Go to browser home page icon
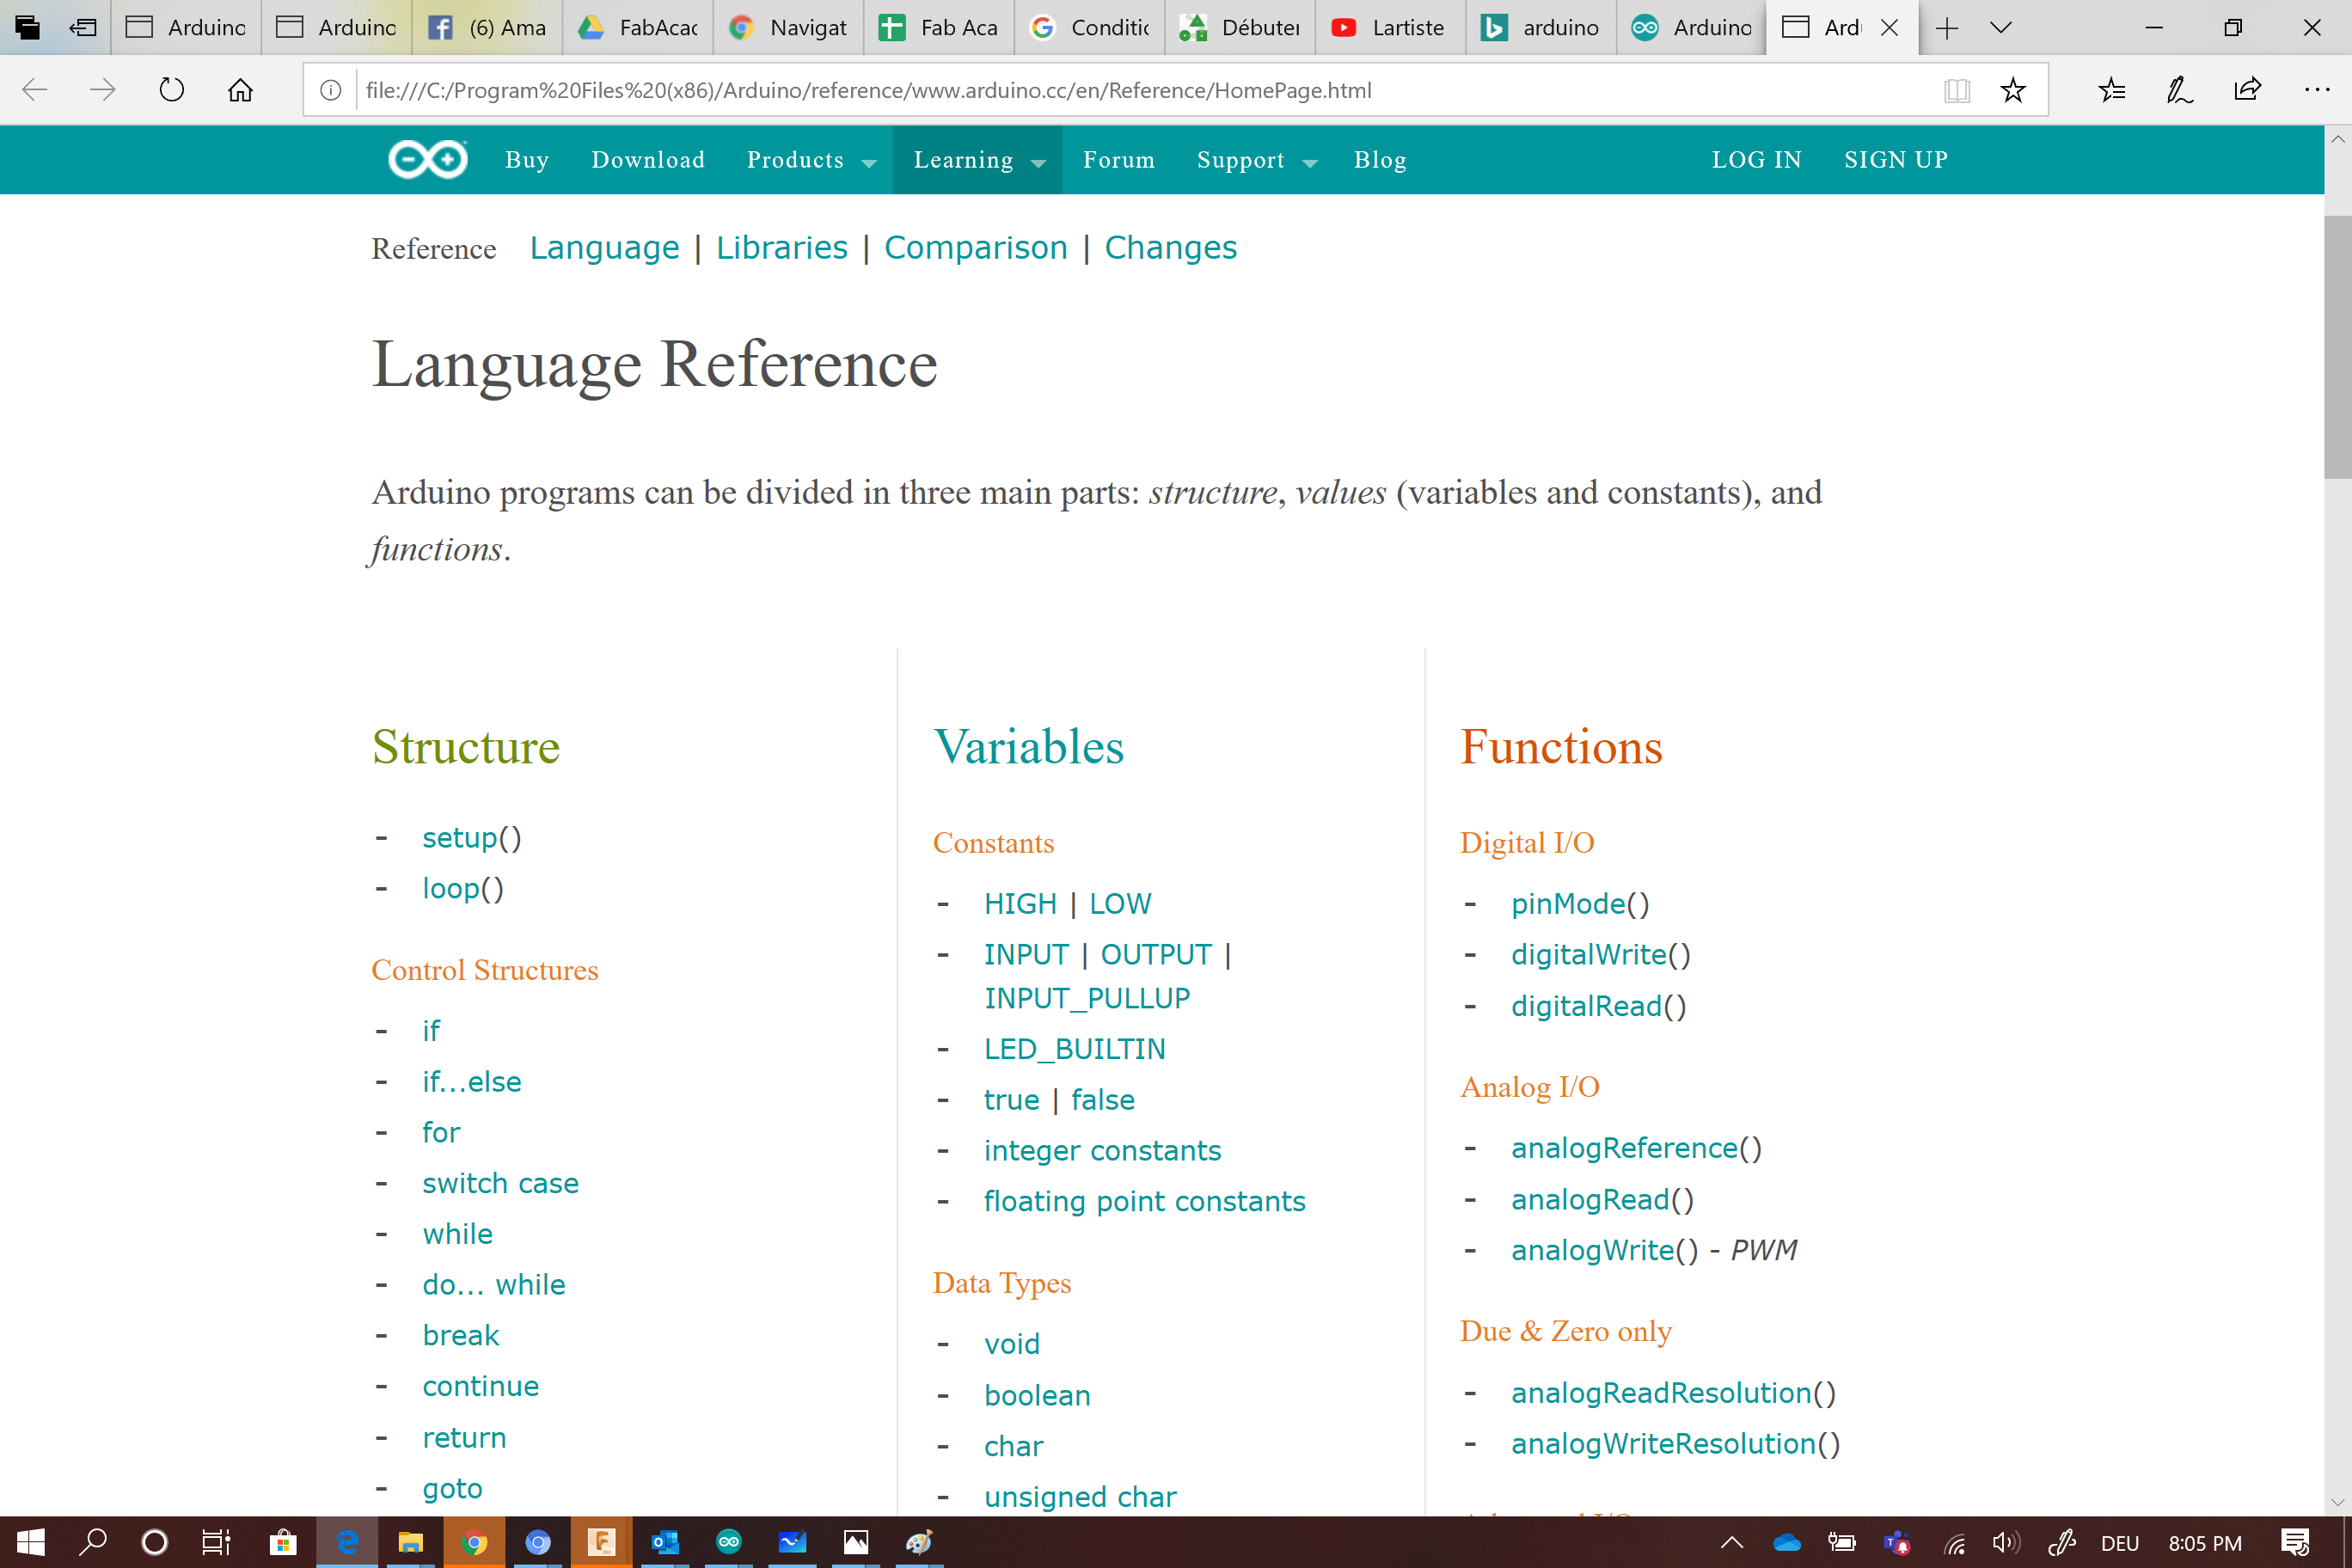The width and height of the screenshot is (2352, 1568). 240,91
